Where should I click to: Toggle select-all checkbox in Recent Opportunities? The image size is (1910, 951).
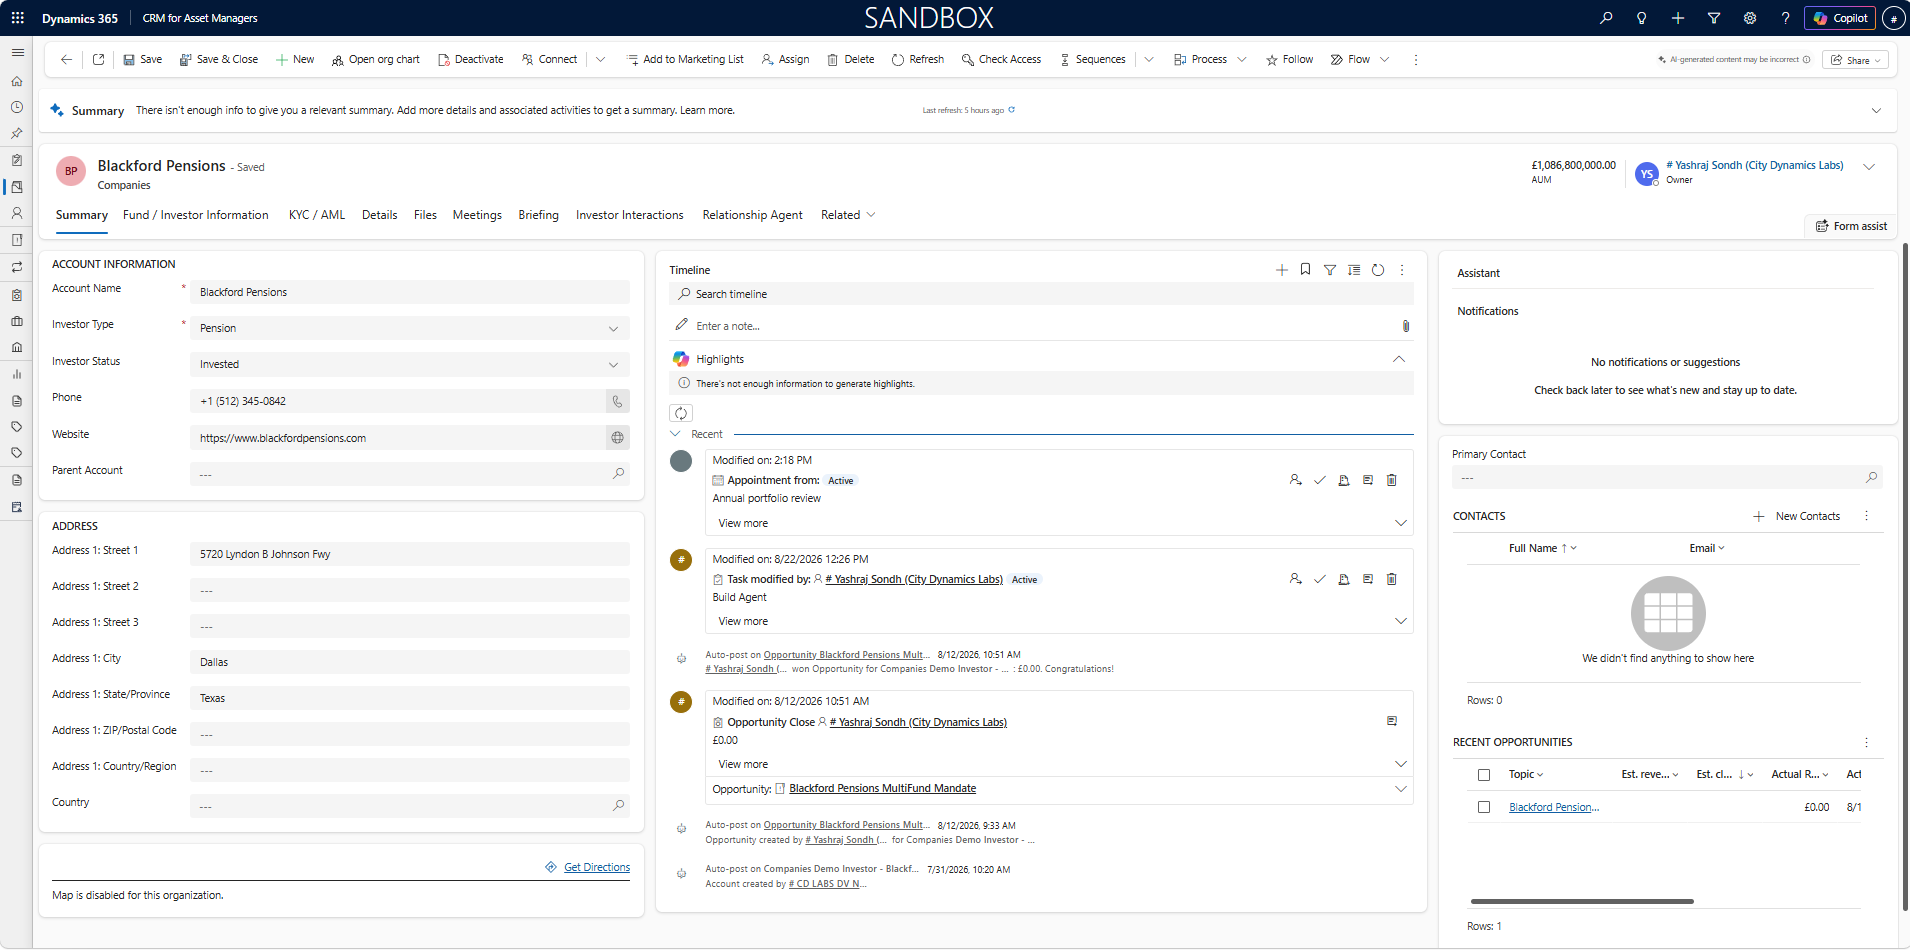click(1484, 775)
